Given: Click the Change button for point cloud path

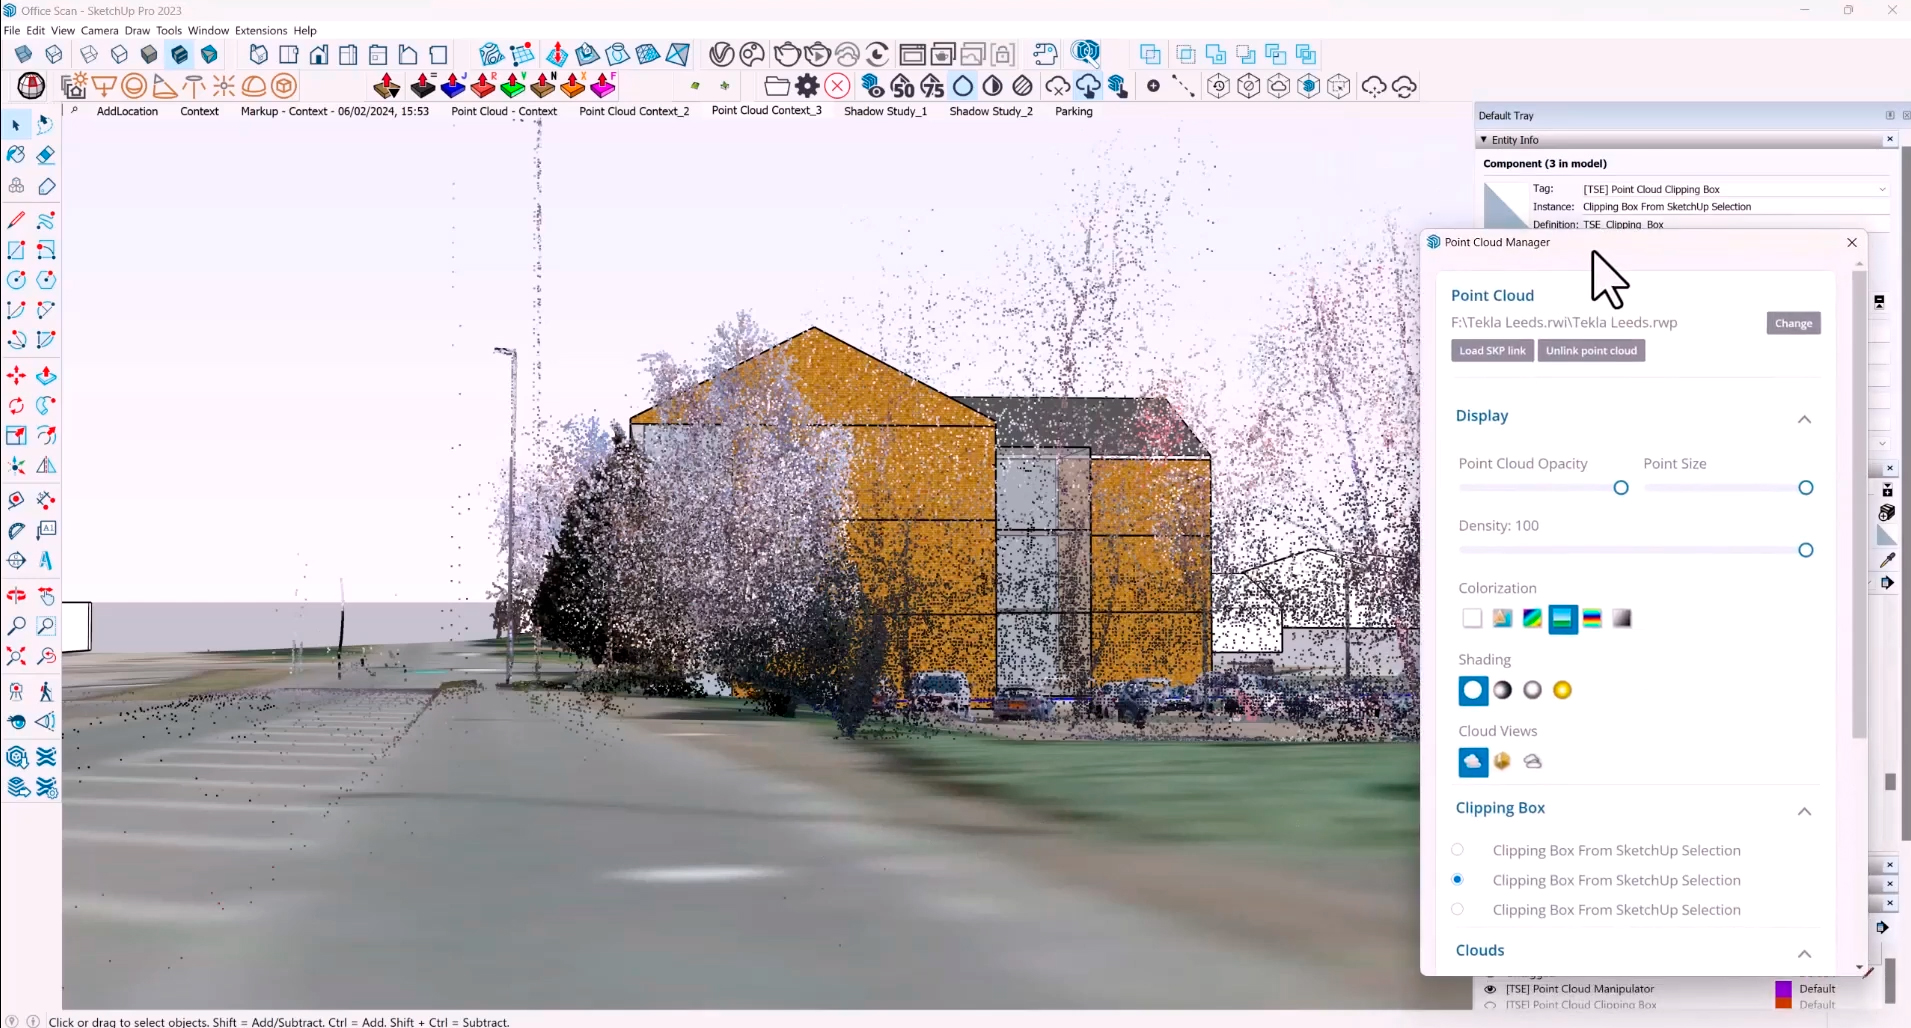Looking at the screenshot, I should click(x=1793, y=323).
